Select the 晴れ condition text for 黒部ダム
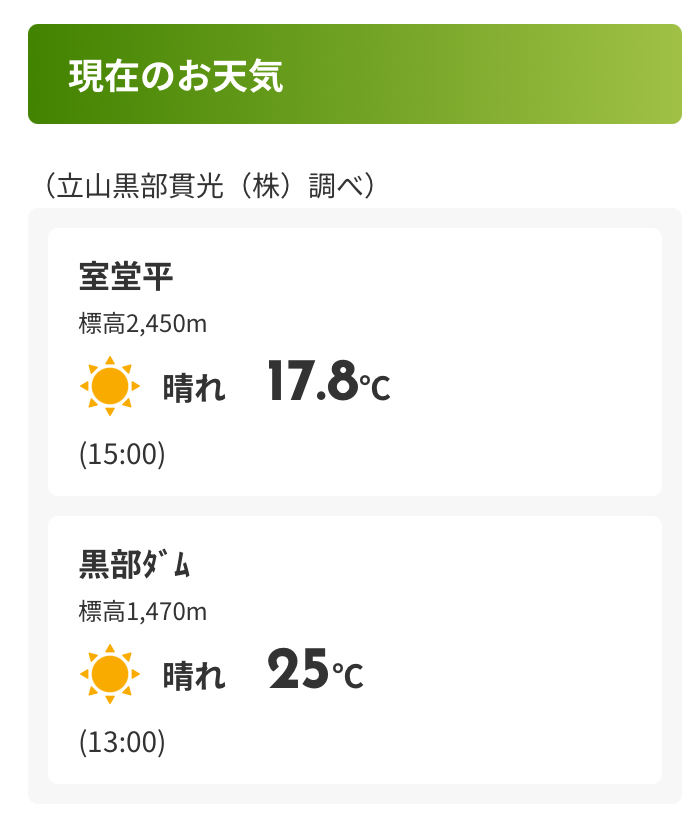Image resolution: width=700 pixels, height=838 pixels. click(194, 676)
